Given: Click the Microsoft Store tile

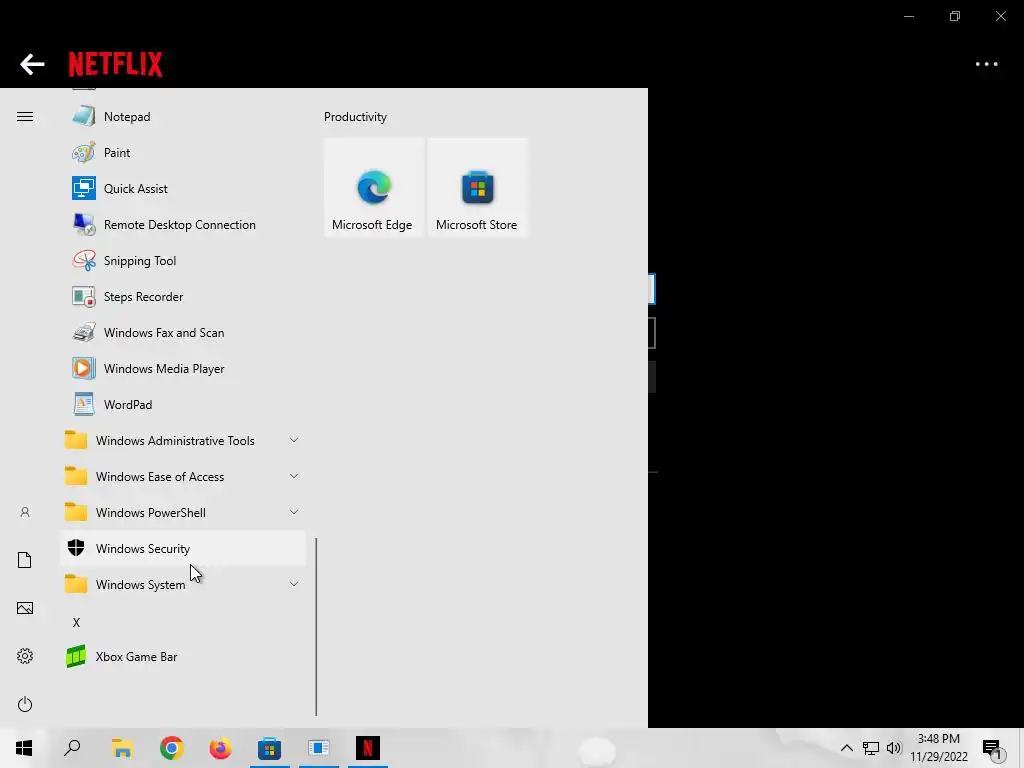Looking at the screenshot, I should (x=477, y=187).
